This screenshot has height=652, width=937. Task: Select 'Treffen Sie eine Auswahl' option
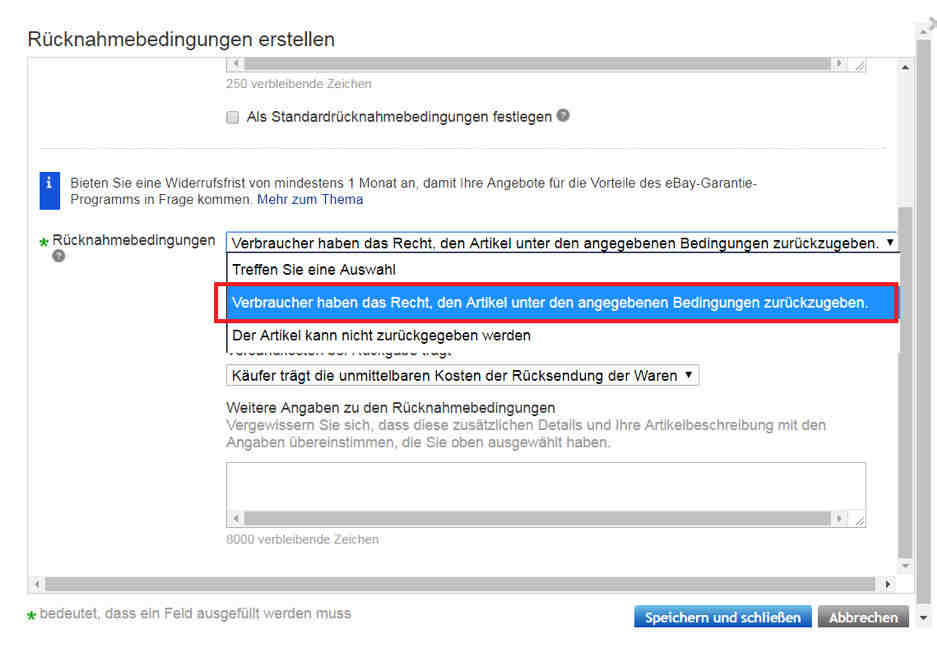tap(562, 270)
